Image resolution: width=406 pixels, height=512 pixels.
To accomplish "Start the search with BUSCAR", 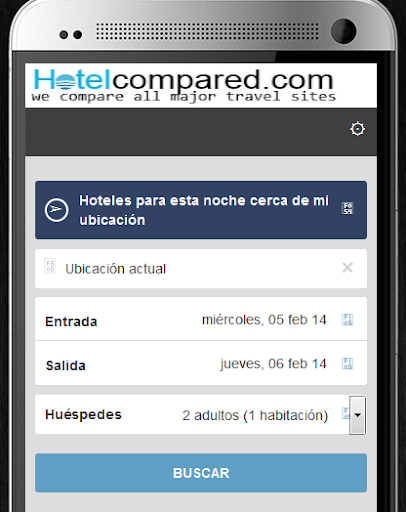I will [x=201, y=473].
